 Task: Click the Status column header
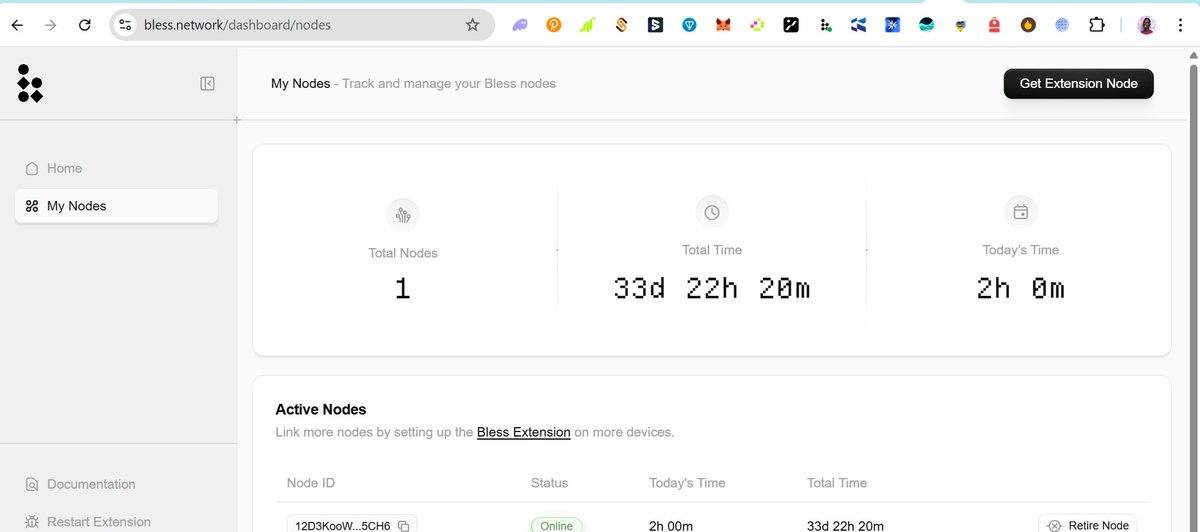coord(549,483)
